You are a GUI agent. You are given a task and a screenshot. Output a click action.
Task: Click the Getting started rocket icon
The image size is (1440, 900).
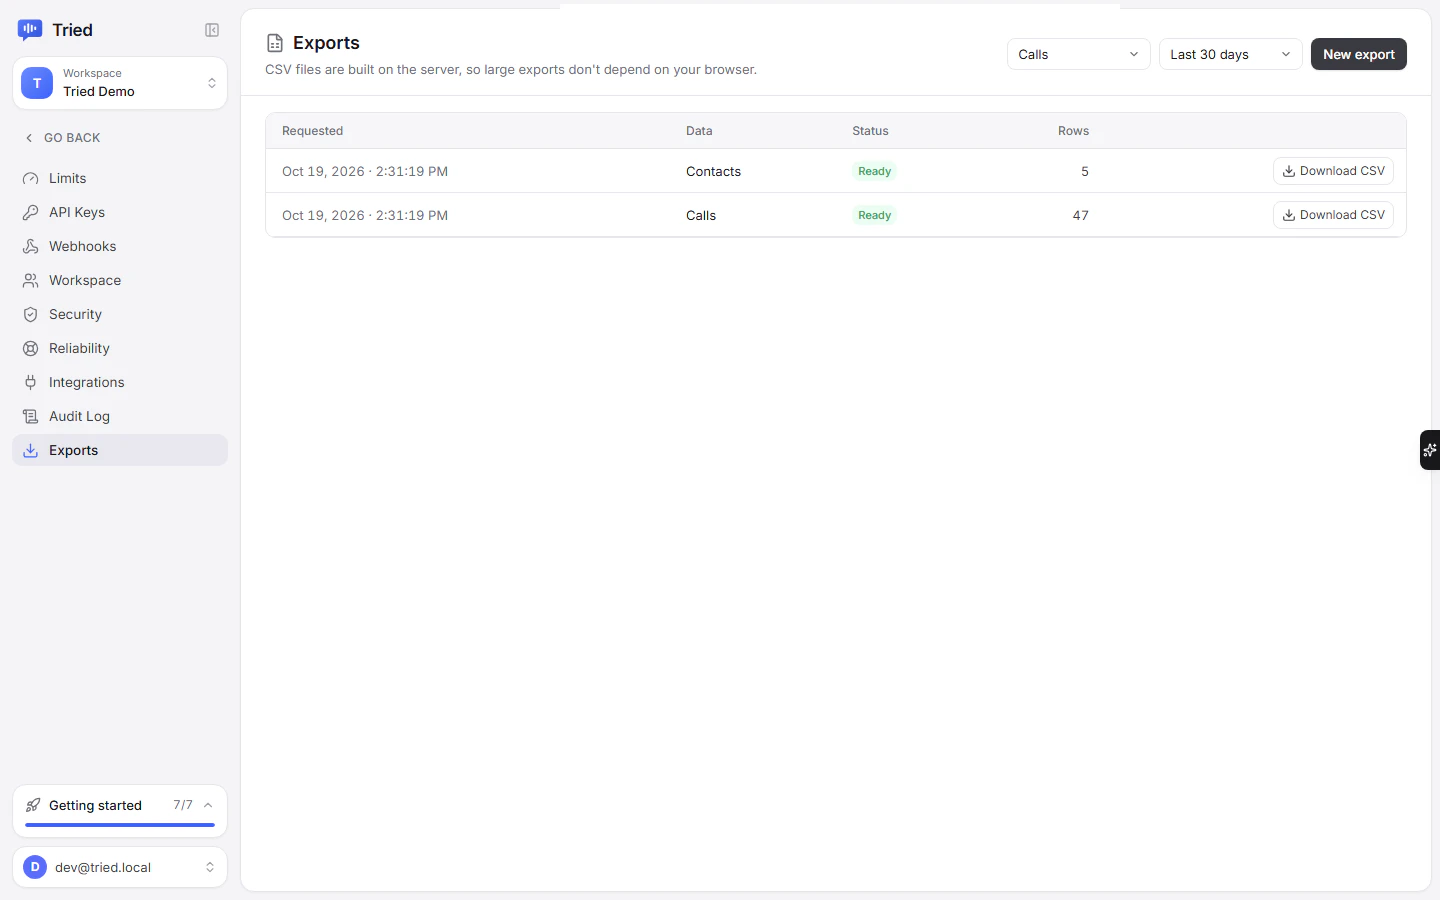(x=34, y=805)
